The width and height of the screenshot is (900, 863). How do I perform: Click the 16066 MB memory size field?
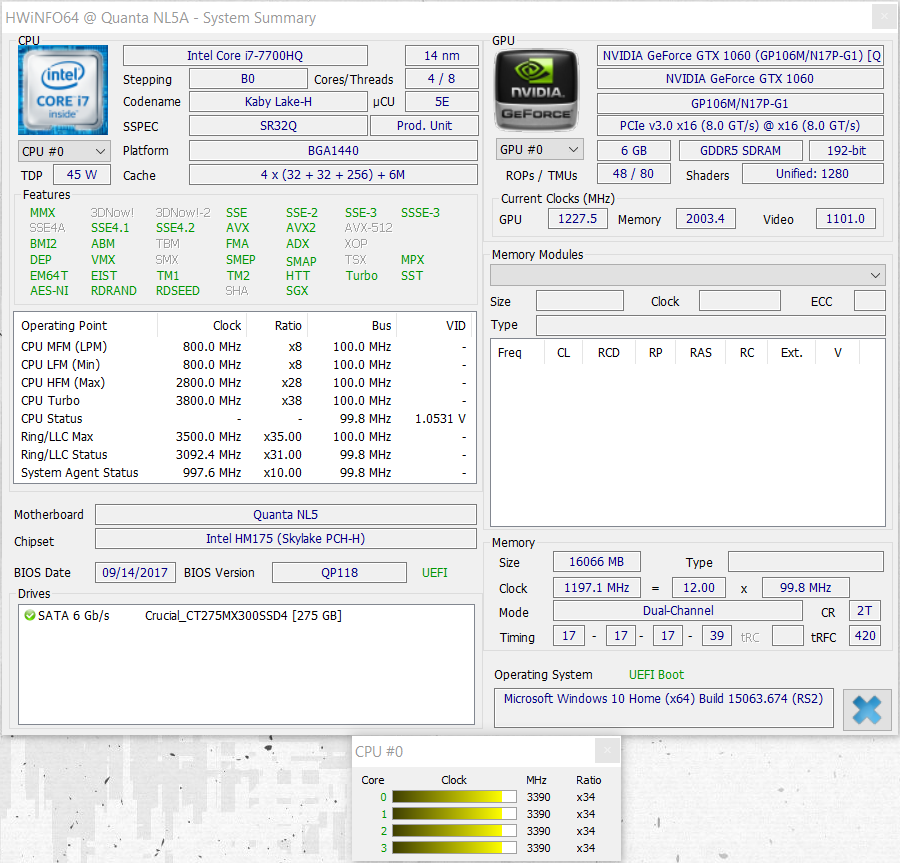coord(596,562)
